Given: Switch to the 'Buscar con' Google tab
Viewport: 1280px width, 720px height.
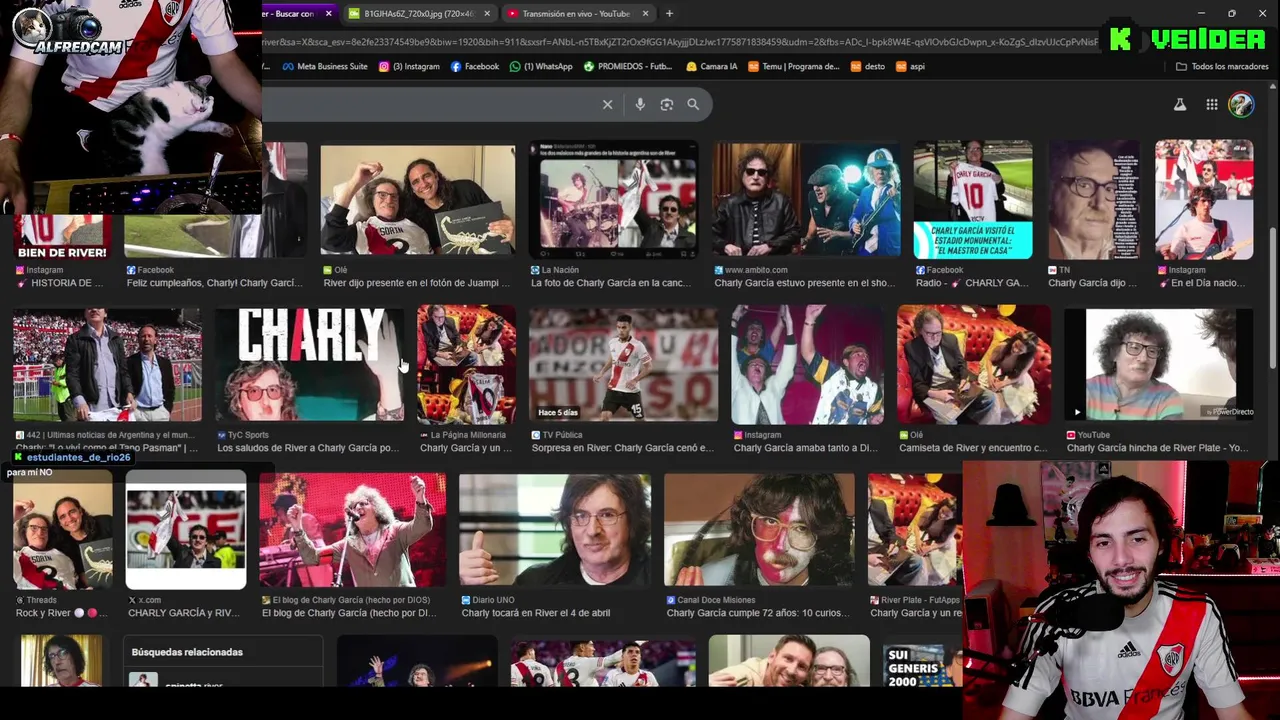Looking at the screenshot, I should pyautogui.click(x=293, y=13).
